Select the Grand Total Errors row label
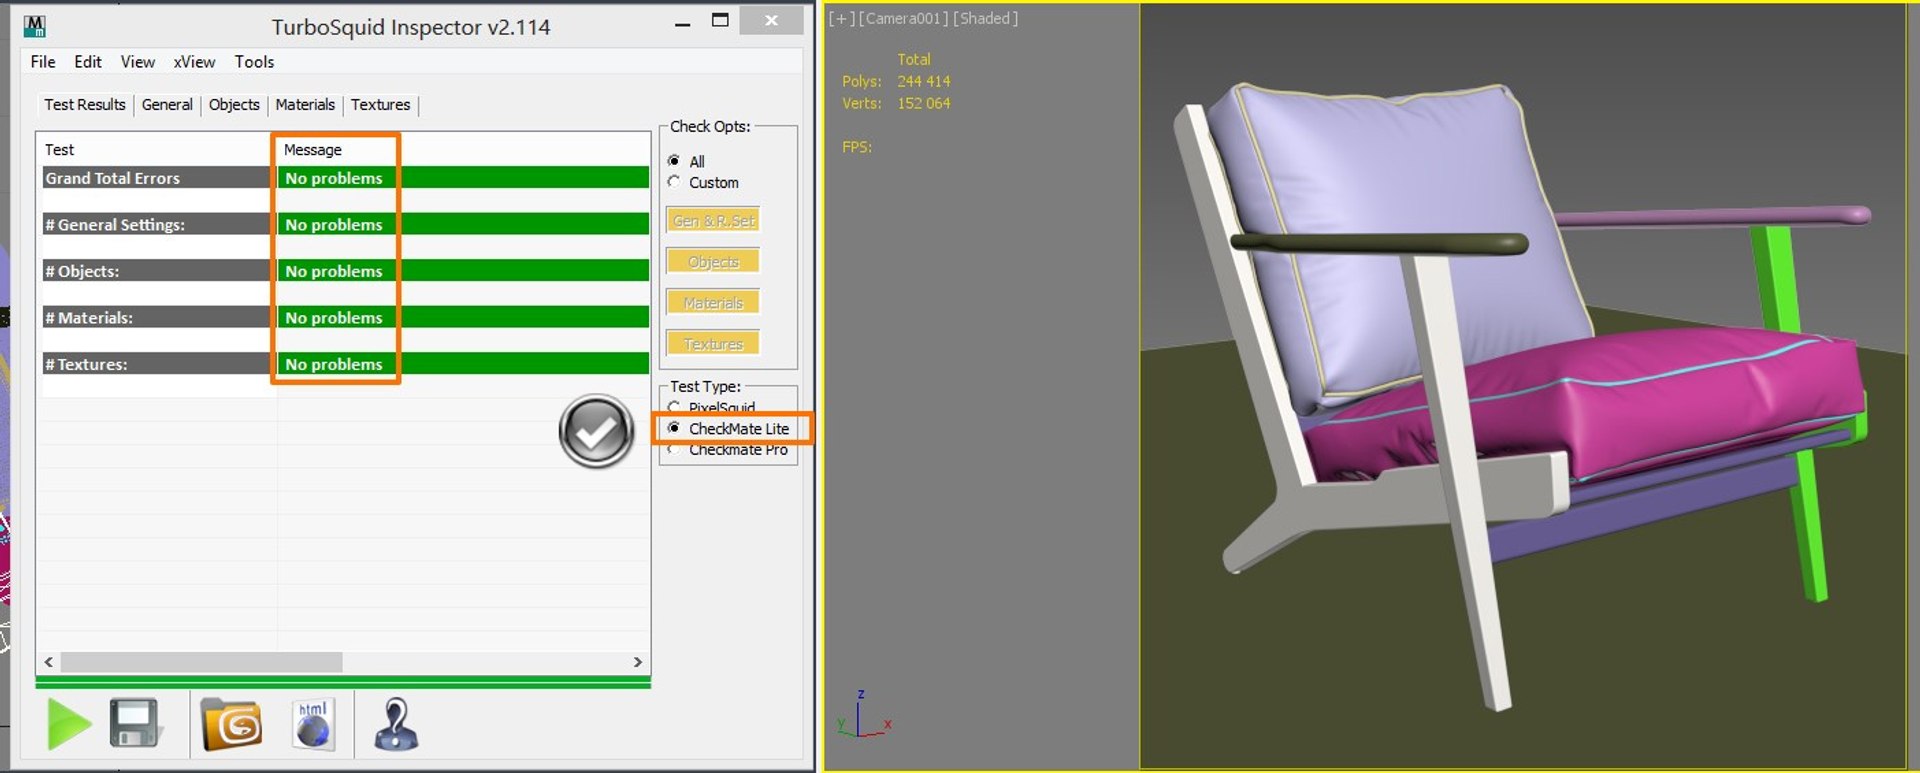1920x773 pixels. [x=112, y=178]
